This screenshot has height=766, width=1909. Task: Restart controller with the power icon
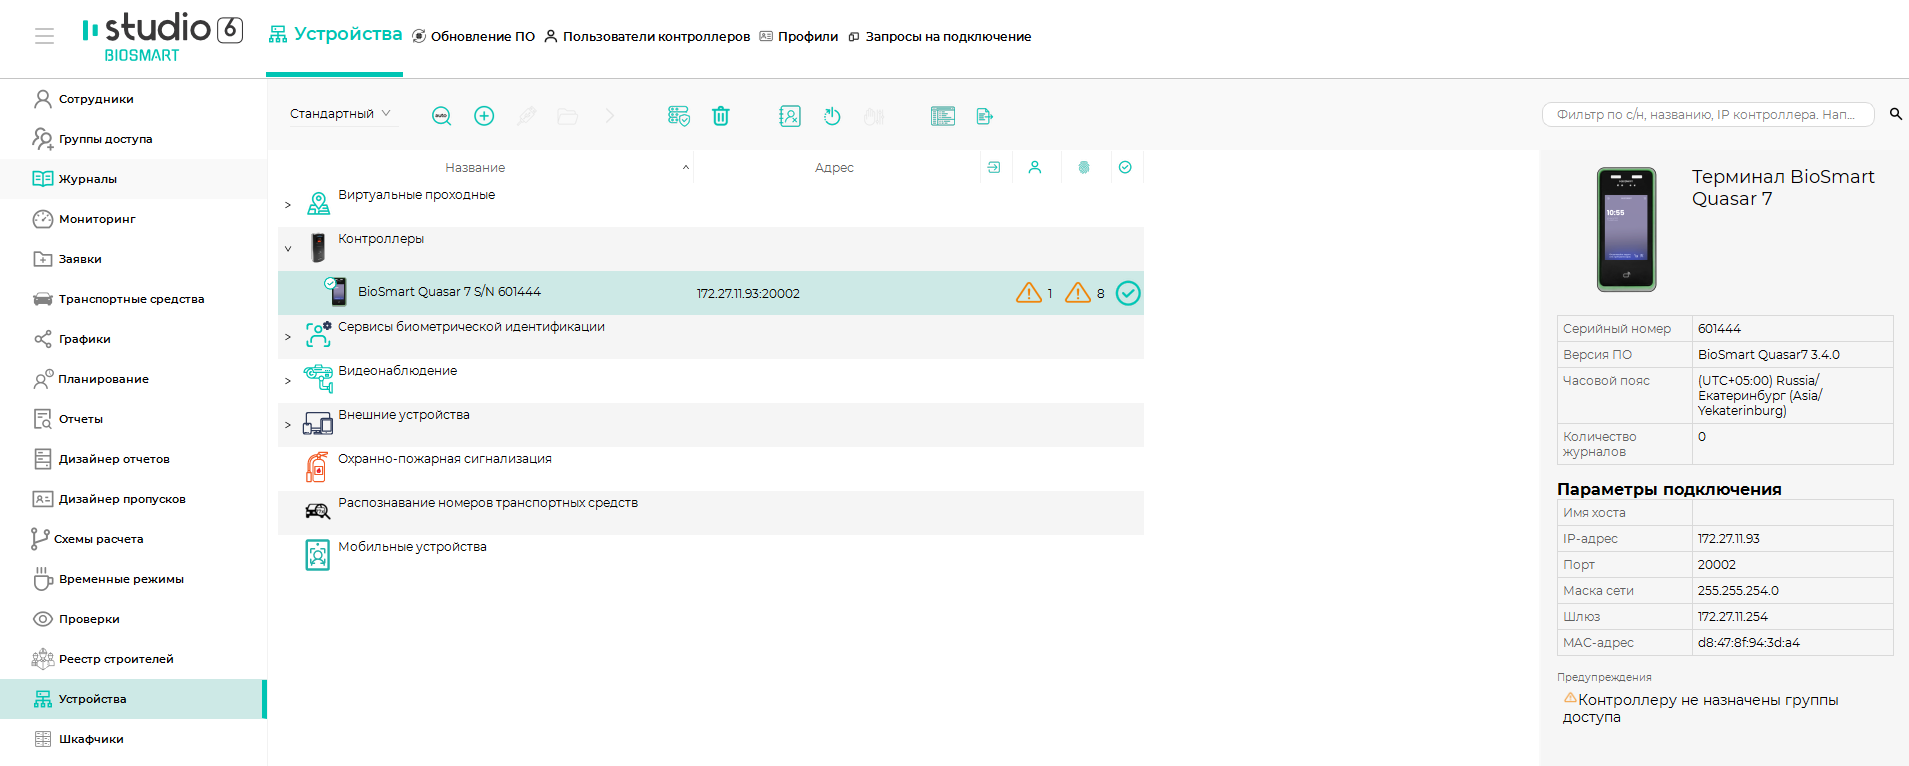(832, 116)
